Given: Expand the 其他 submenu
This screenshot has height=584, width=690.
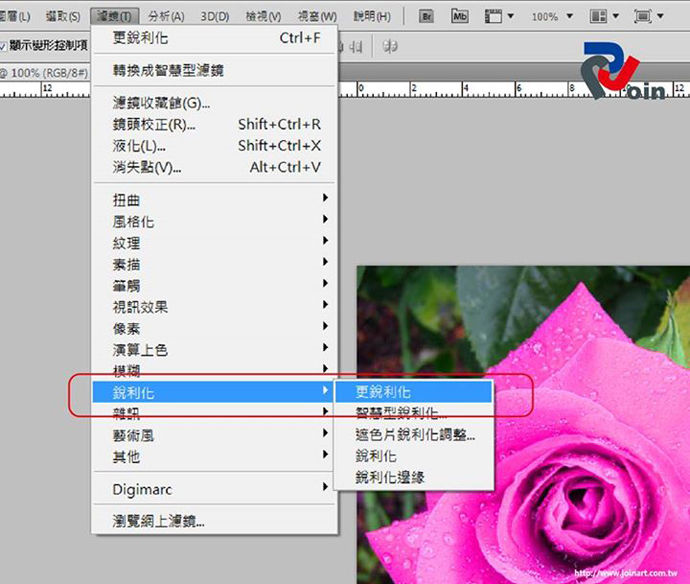Looking at the screenshot, I should [214, 456].
